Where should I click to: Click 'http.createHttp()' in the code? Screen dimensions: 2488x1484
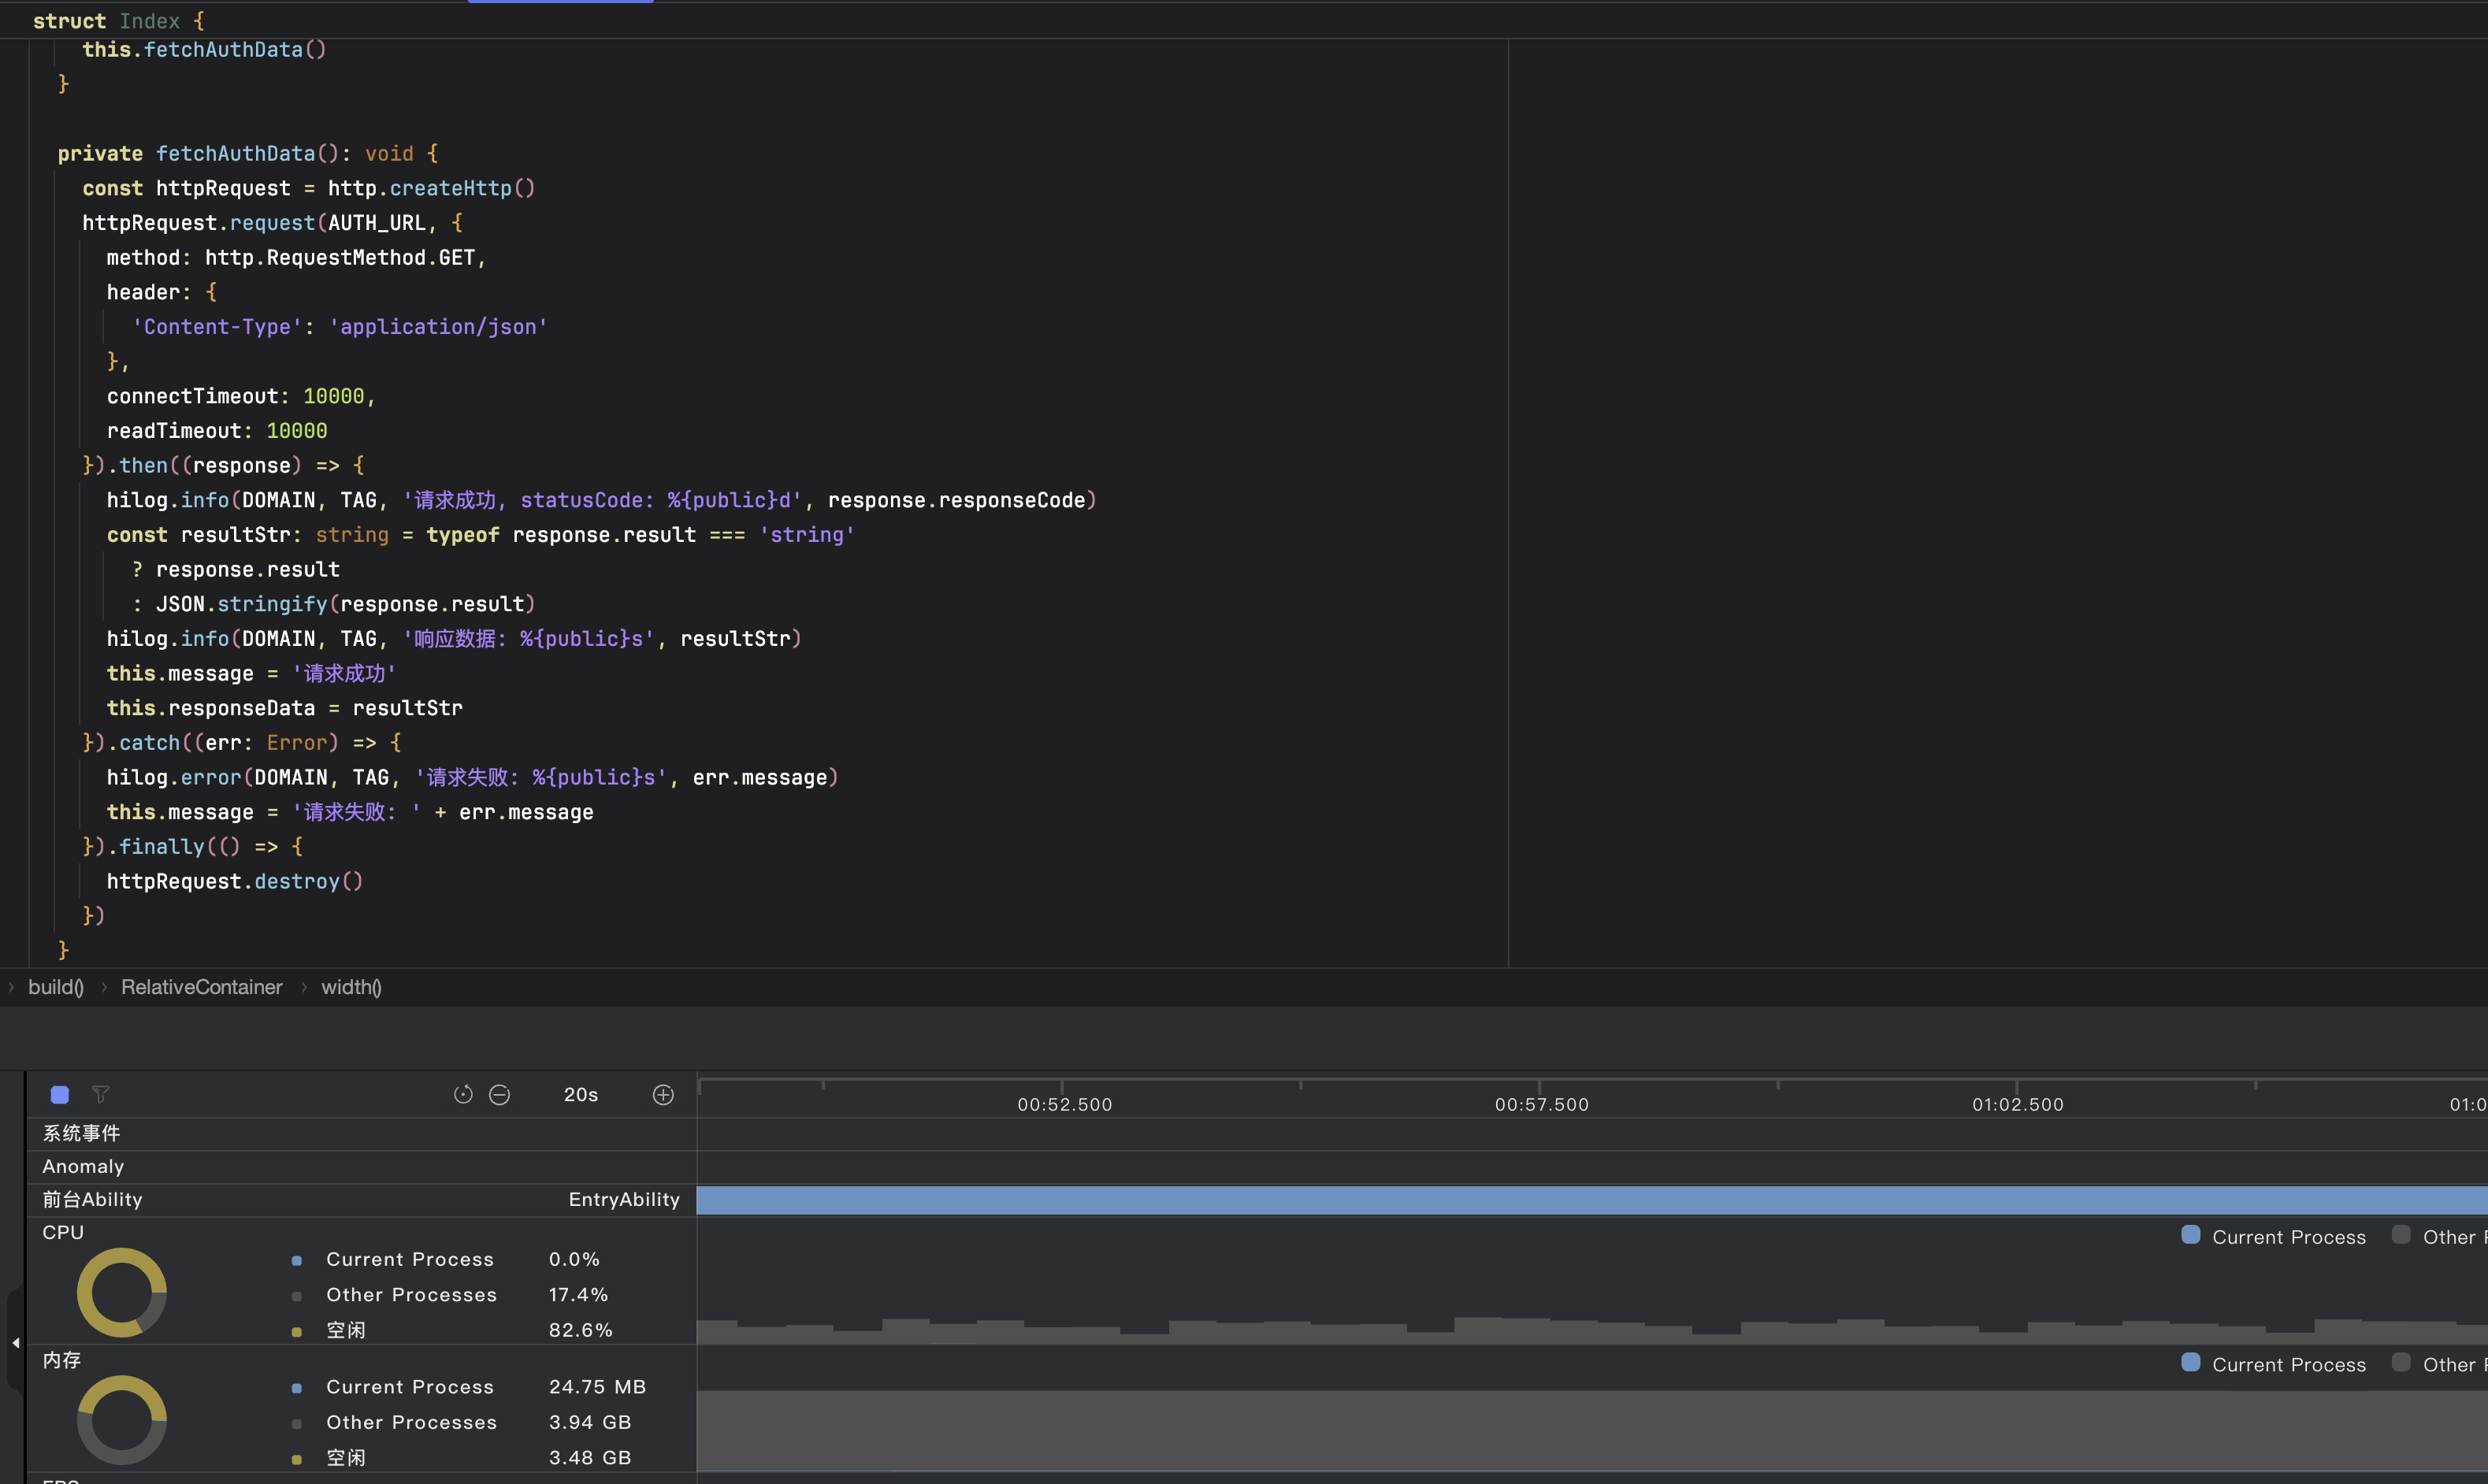tap(432, 188)
